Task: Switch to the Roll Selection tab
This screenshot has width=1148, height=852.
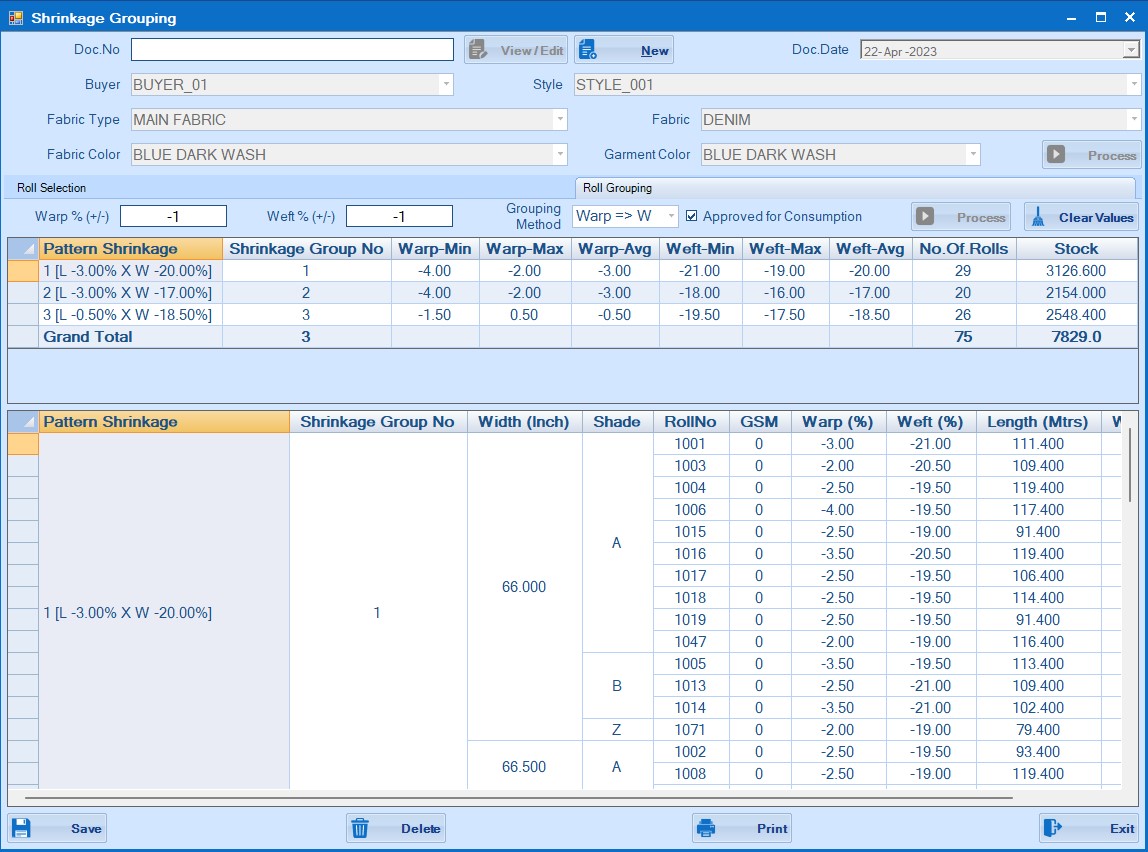Action: click(52, 188)
